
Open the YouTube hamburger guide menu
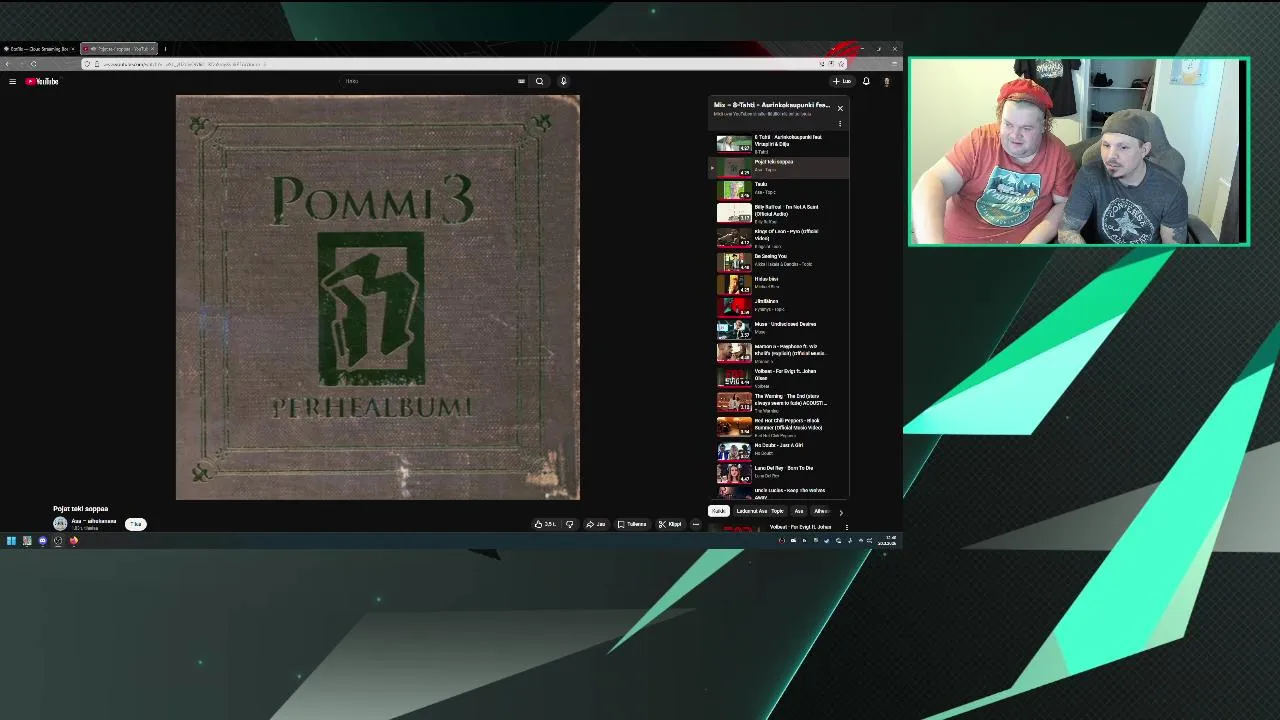pyautogui.click(x=12, y=81)
